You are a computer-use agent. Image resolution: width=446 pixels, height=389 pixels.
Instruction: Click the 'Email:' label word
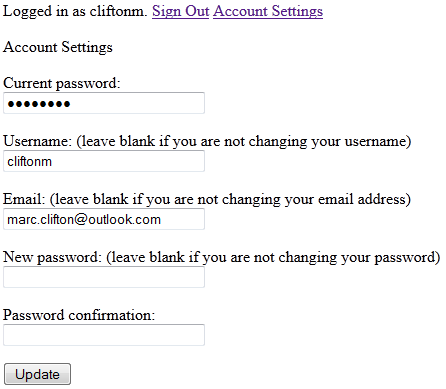tap(24, 199)
